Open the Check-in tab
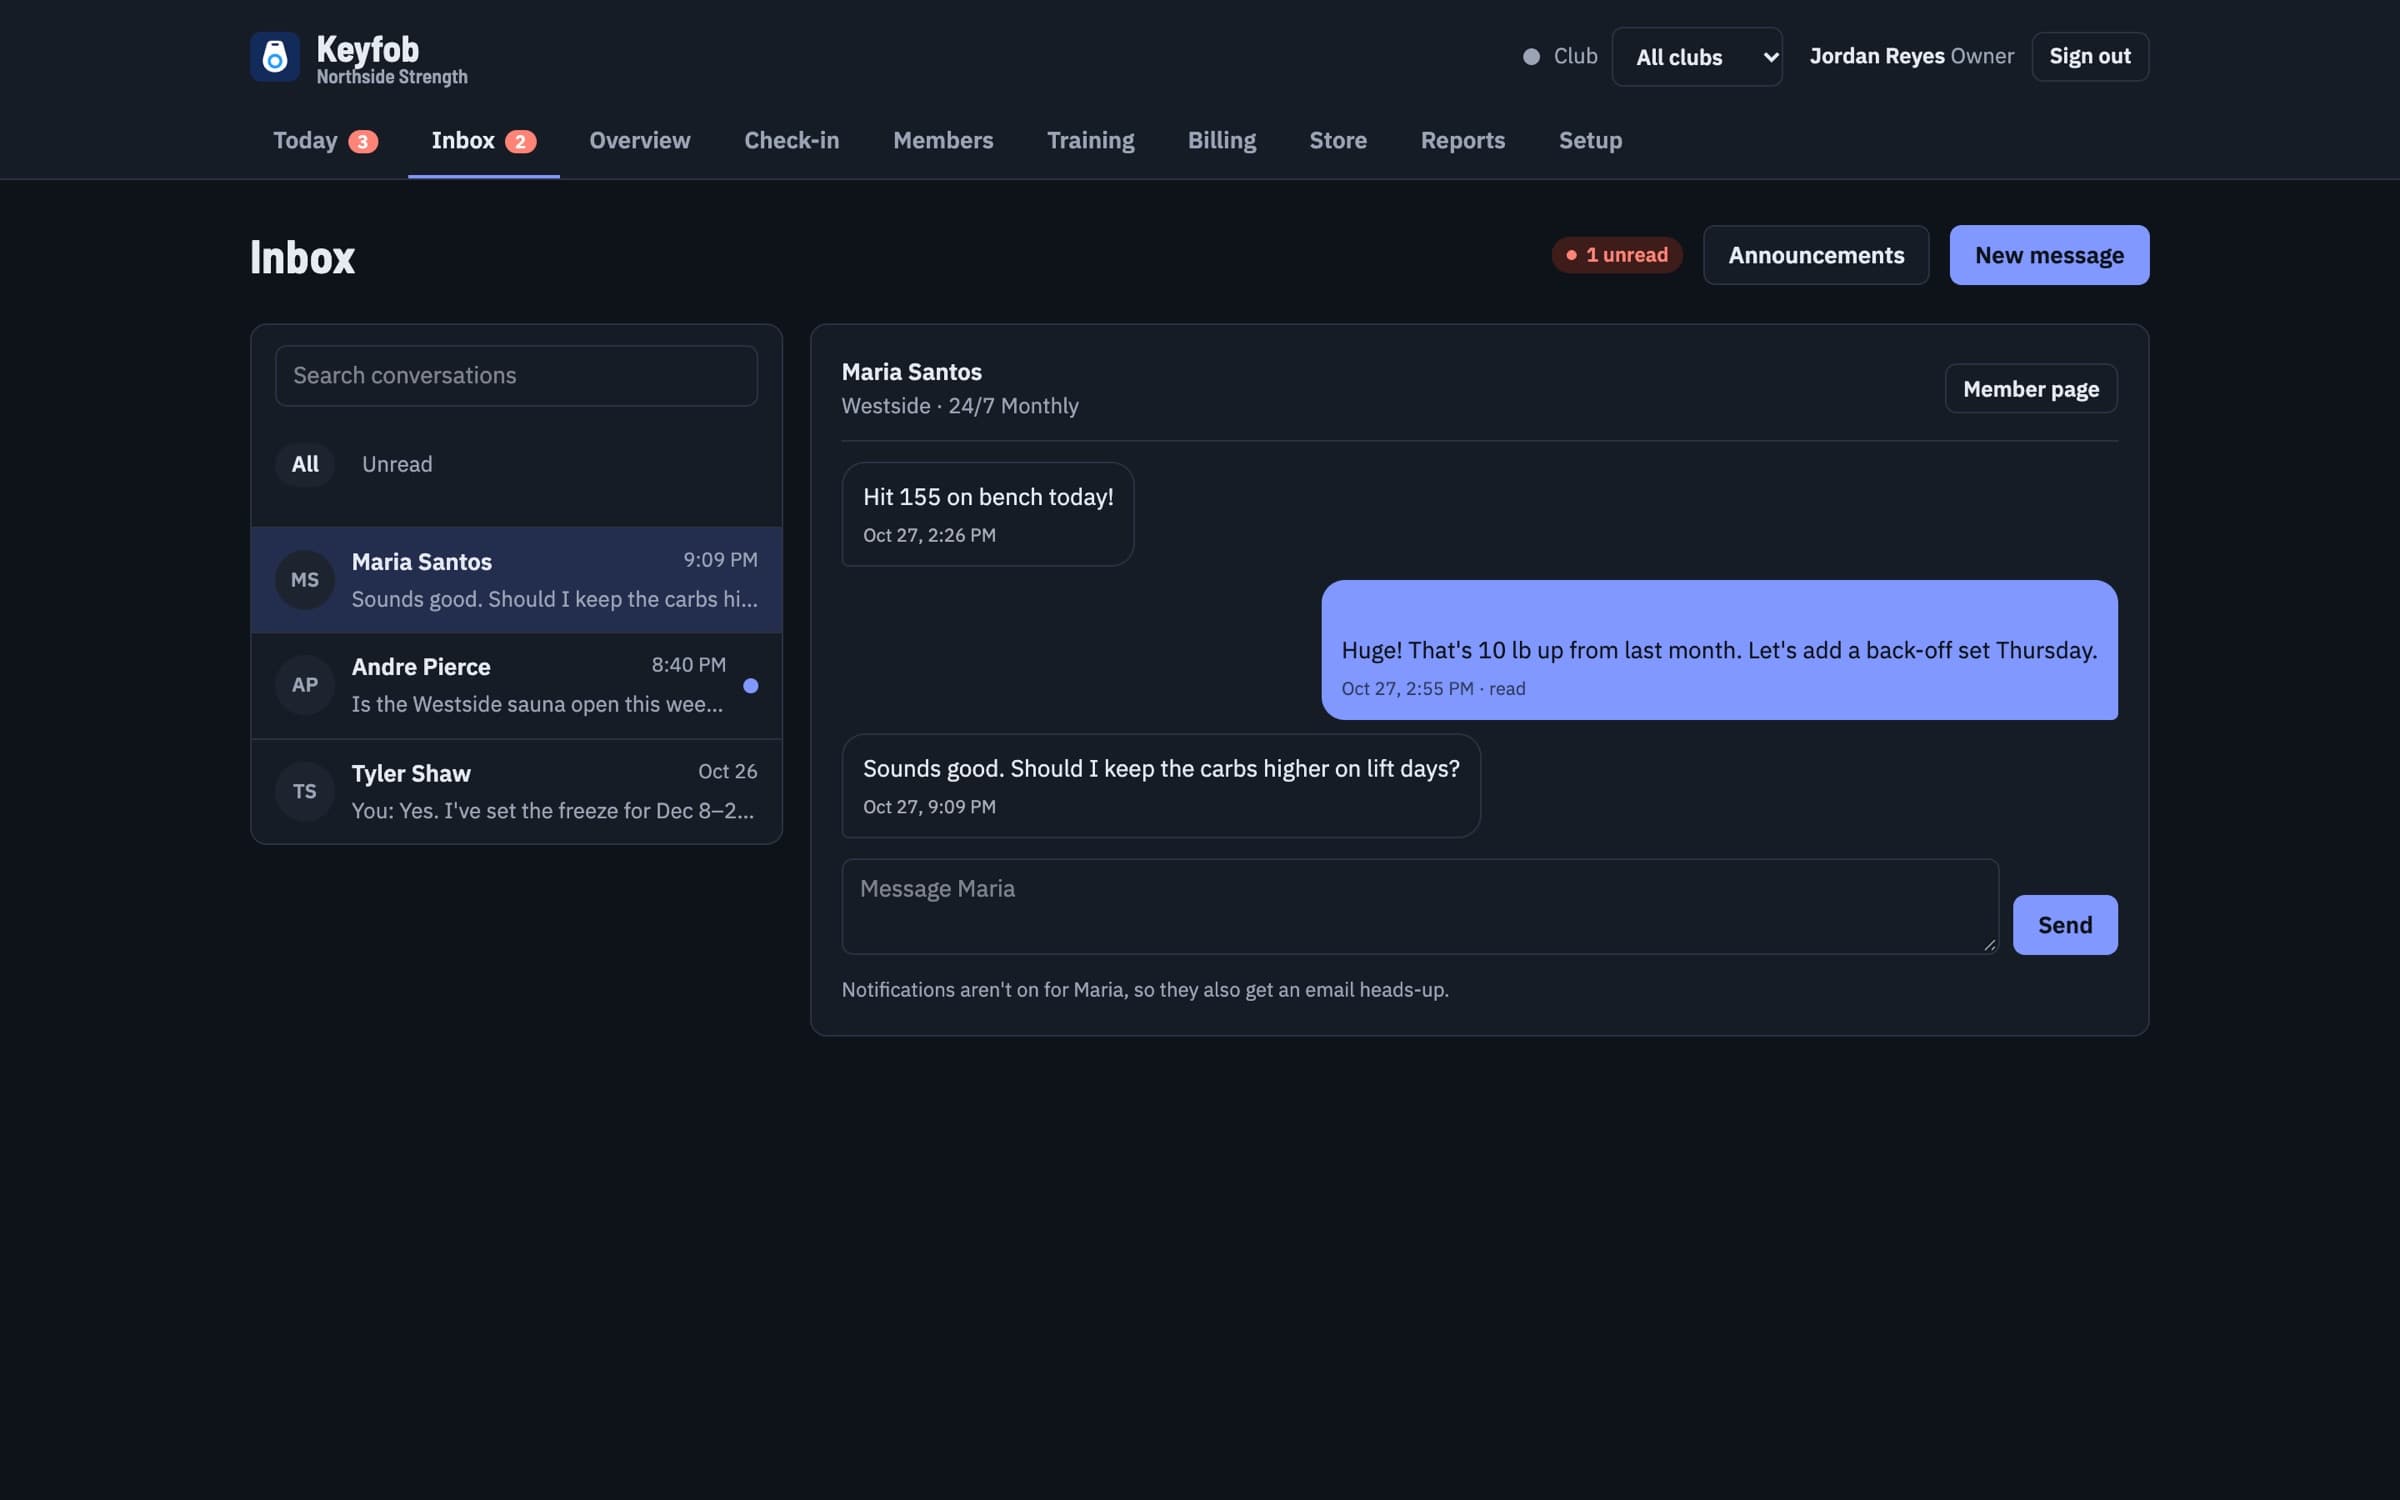The height and width of the screenshot is (1500, 2400). [x=791, y=141]
